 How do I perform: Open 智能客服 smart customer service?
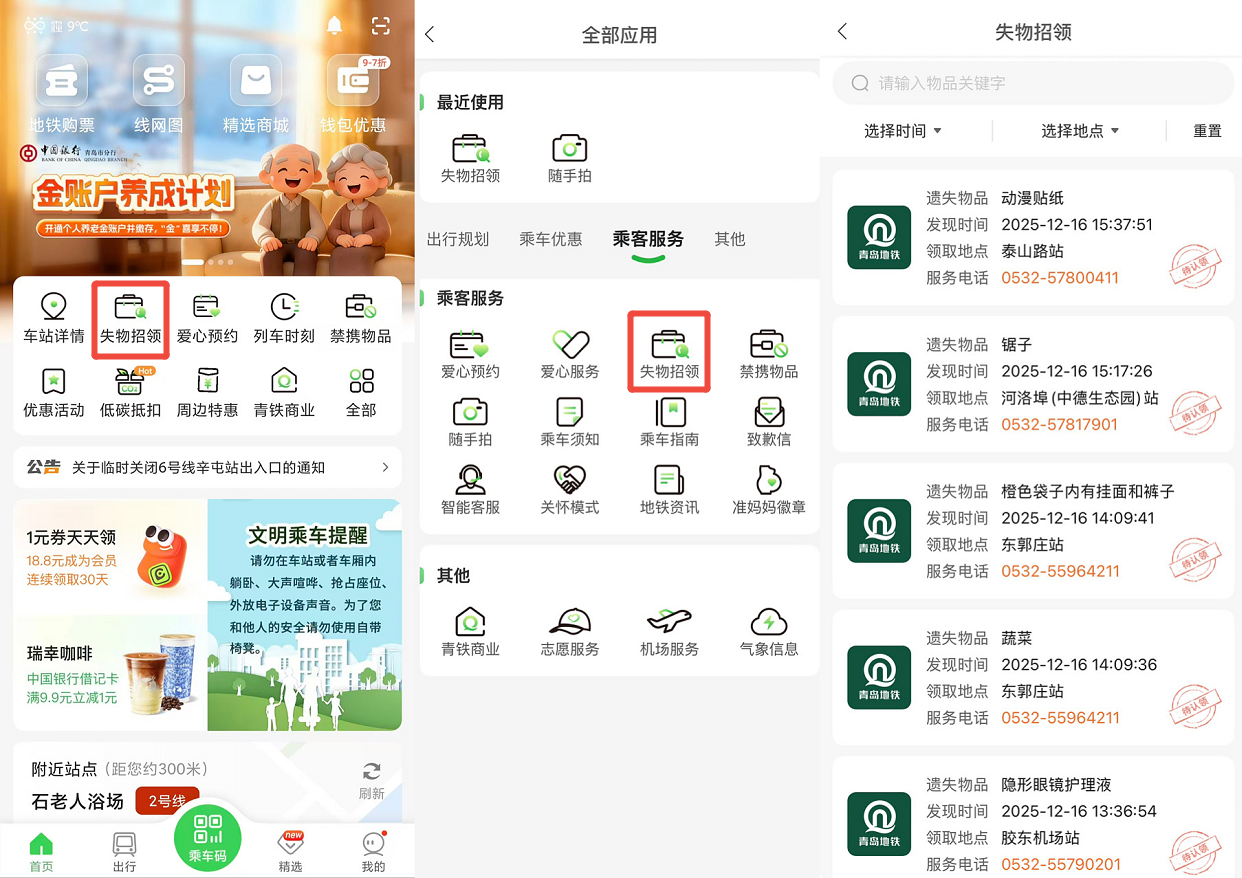pos(470,490)
